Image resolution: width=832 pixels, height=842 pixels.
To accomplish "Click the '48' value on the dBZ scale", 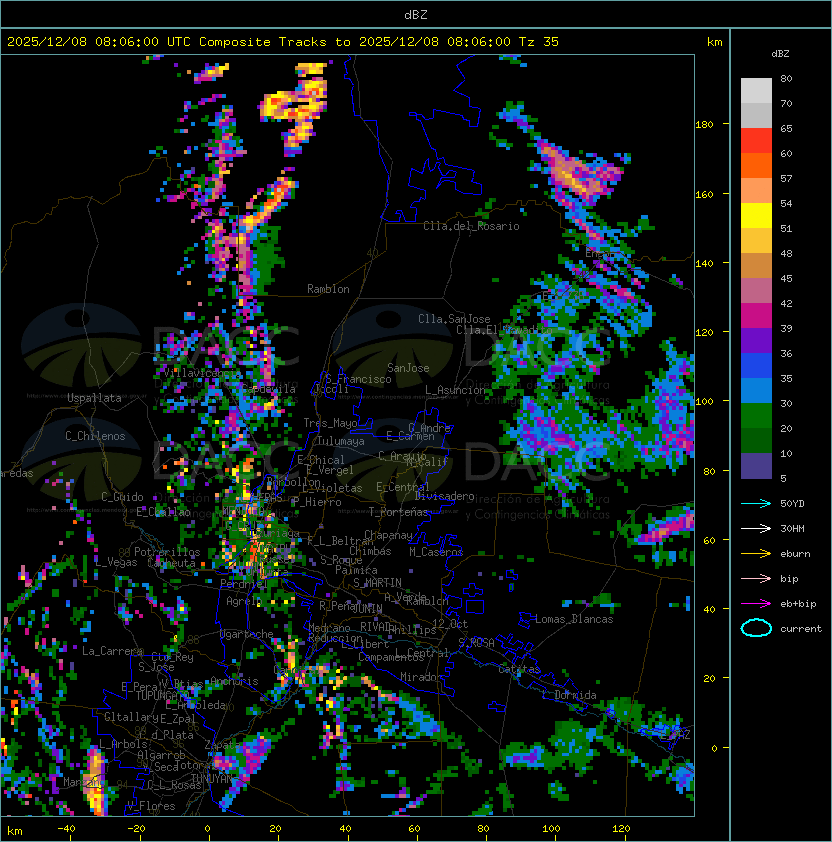I will pos(786,253).
